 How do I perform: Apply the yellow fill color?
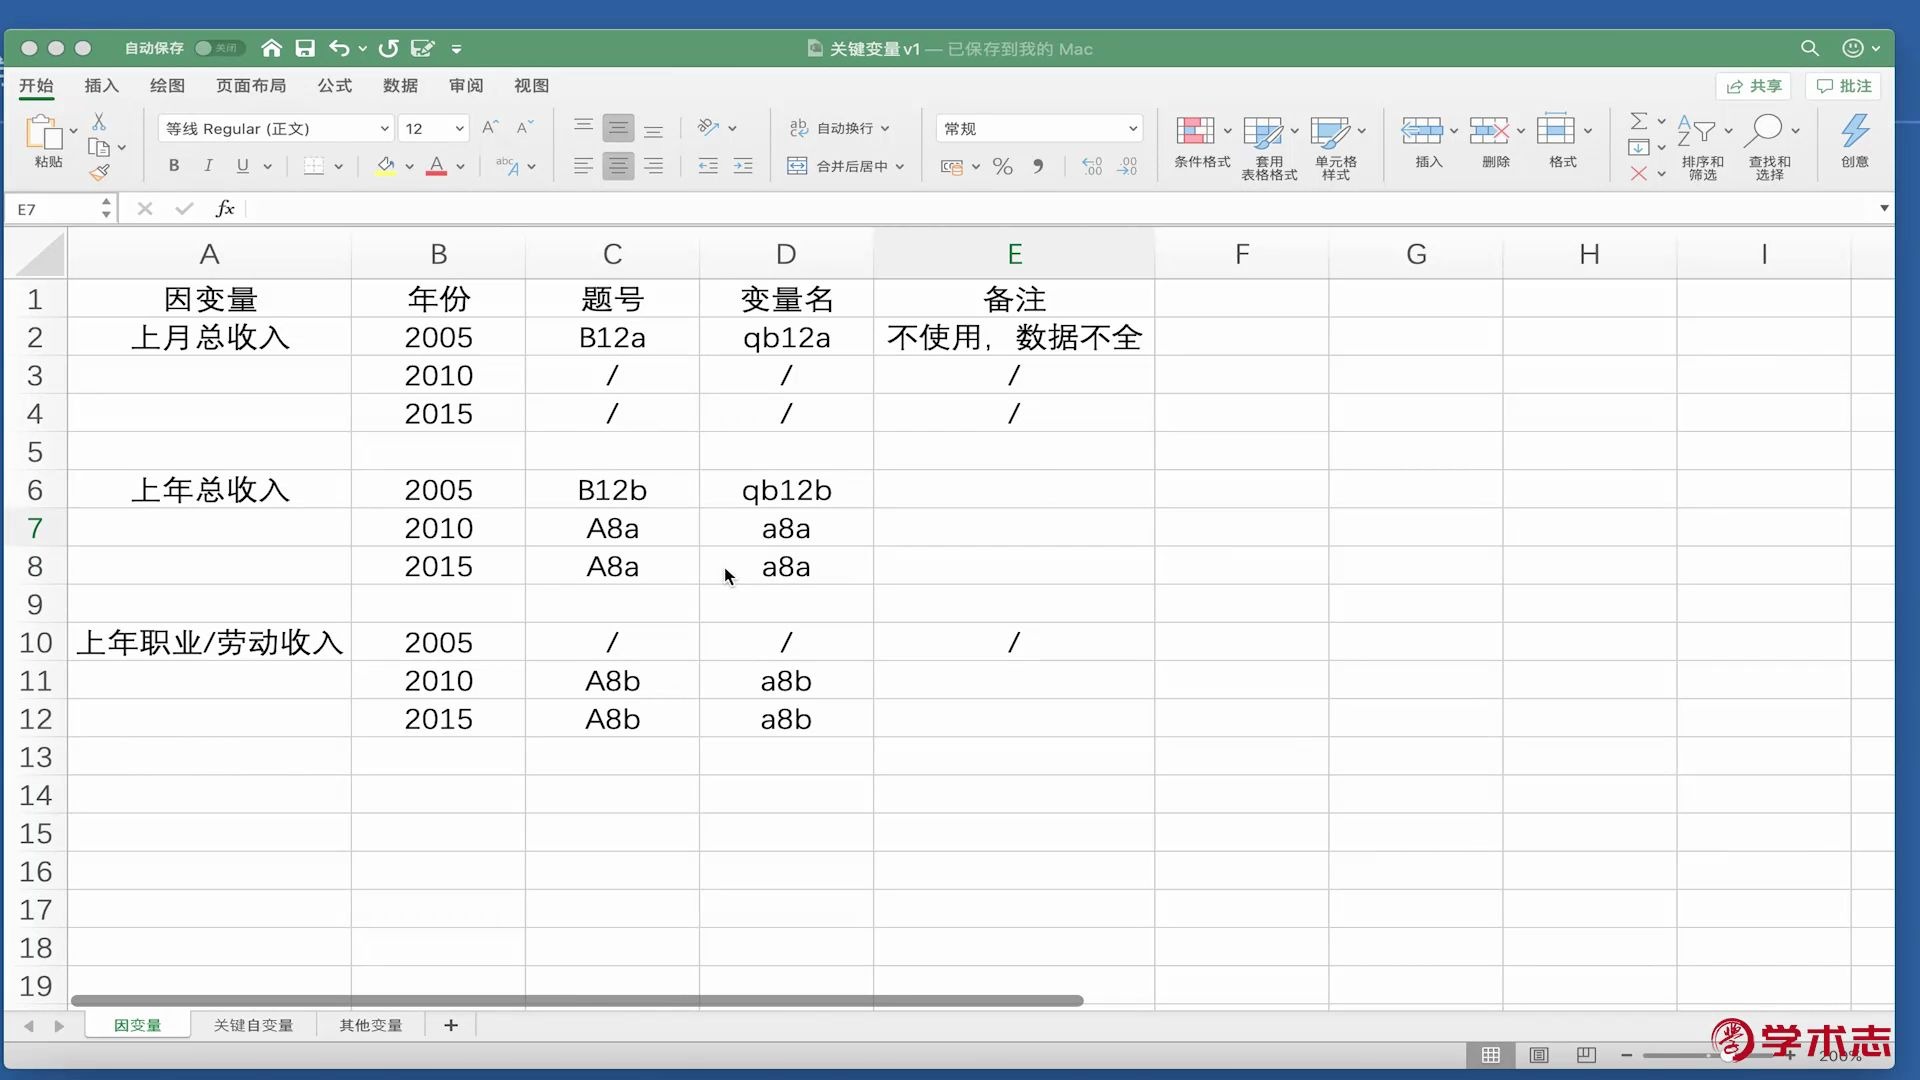(x=386, y=166)
